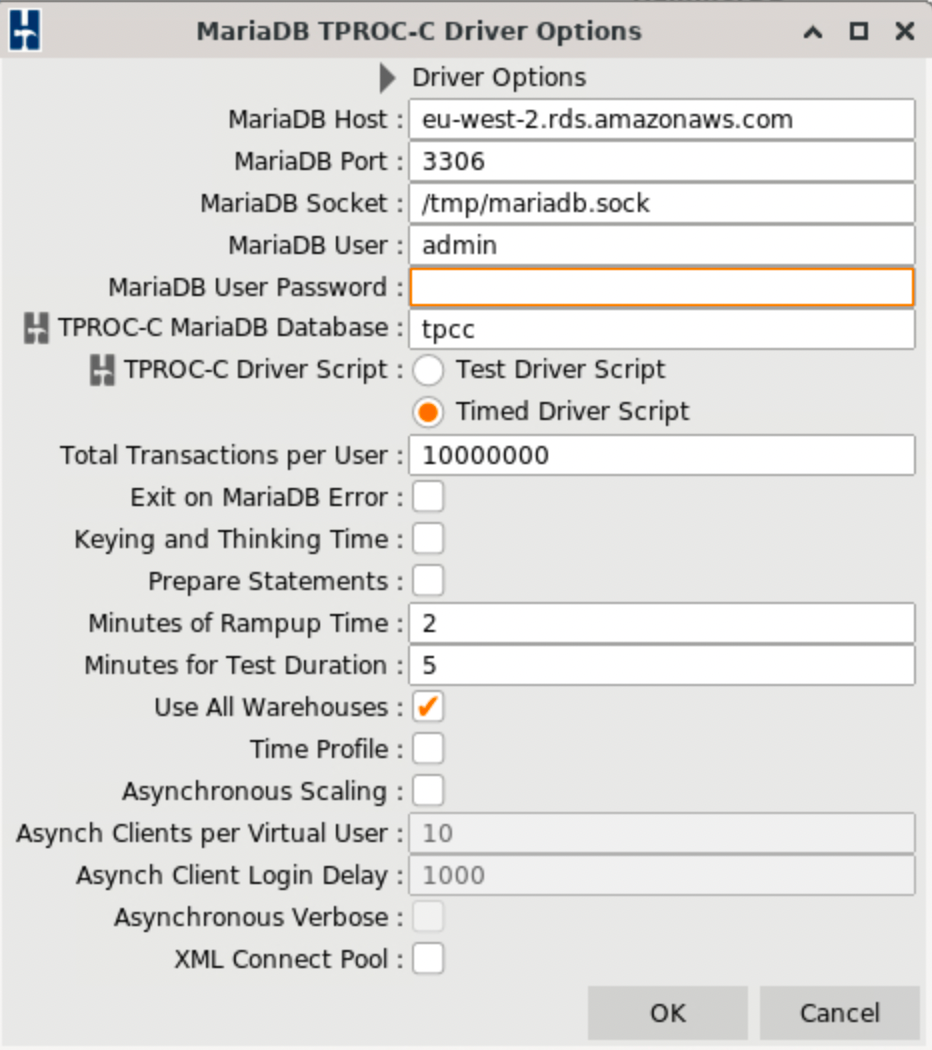Screen dimensions: 932x1050
Task: Click the Cancel button
Action: coord(839,1013)
